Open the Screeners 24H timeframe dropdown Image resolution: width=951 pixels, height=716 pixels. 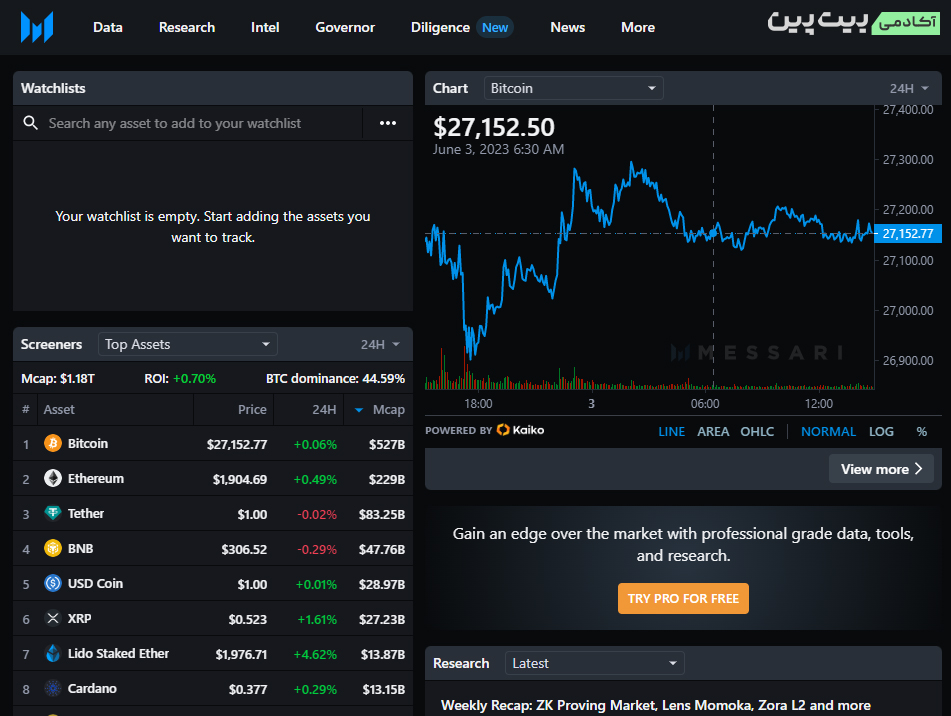coord(380,344)
